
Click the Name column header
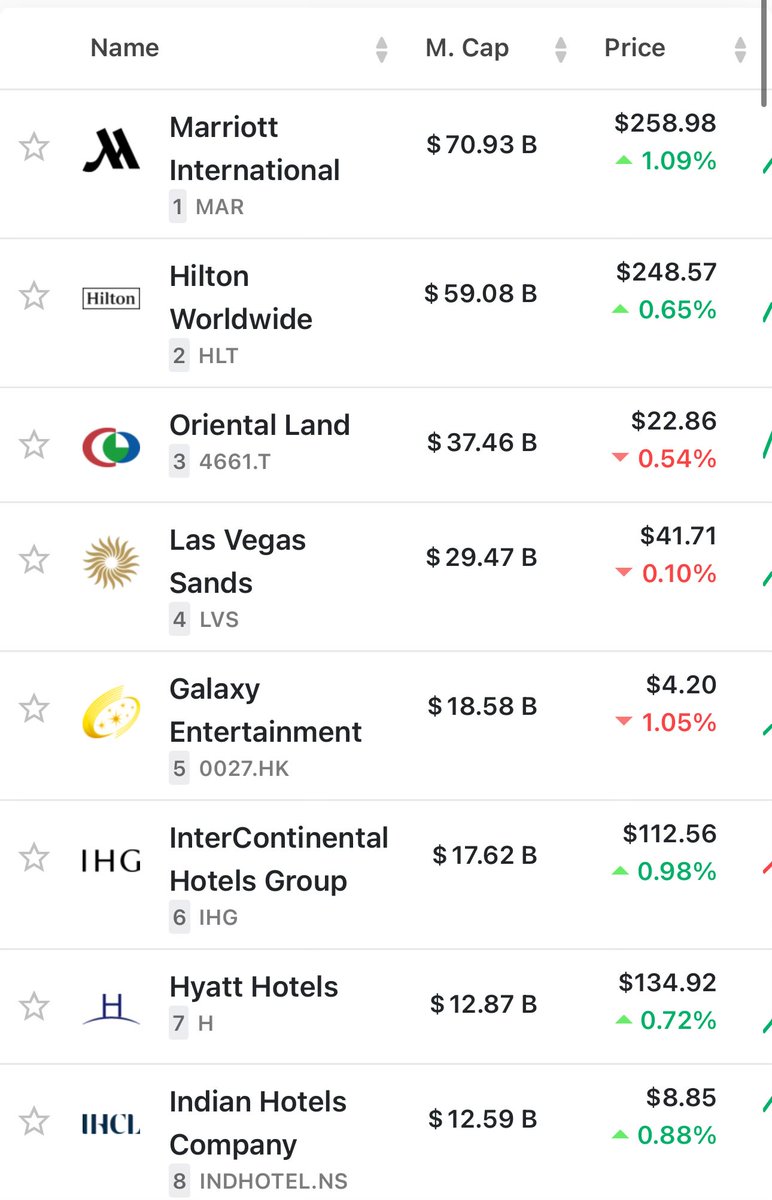(x=125, y=48)
